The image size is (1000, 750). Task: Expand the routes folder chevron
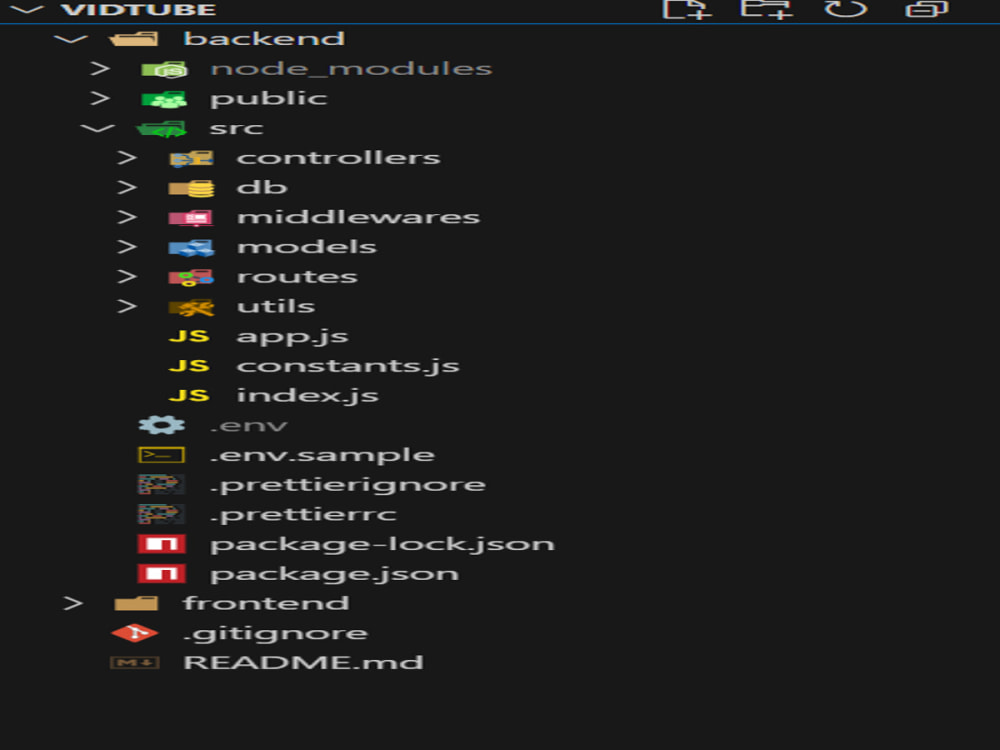click(x=127, y=277)
